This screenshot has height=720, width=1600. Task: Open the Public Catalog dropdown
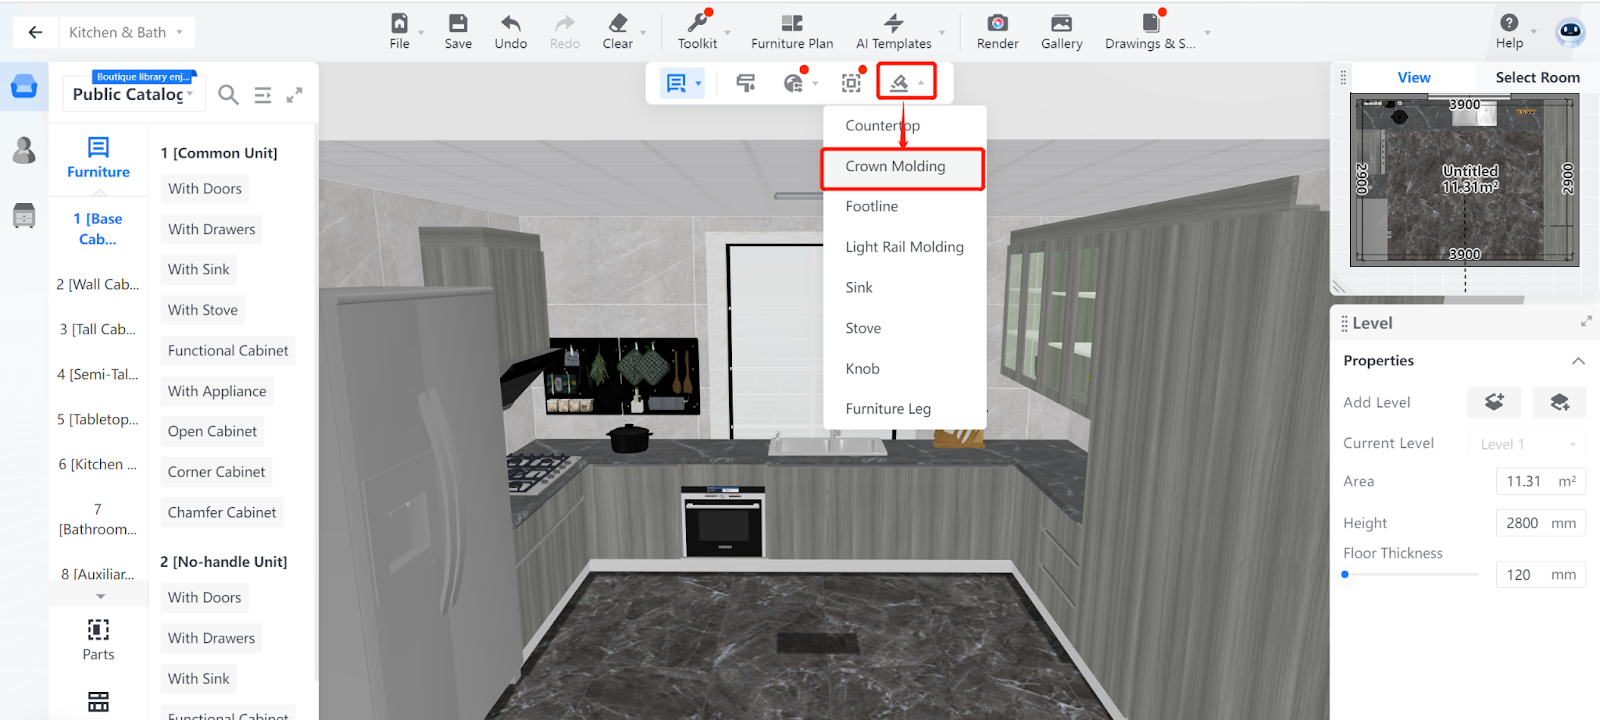(132, 95)
